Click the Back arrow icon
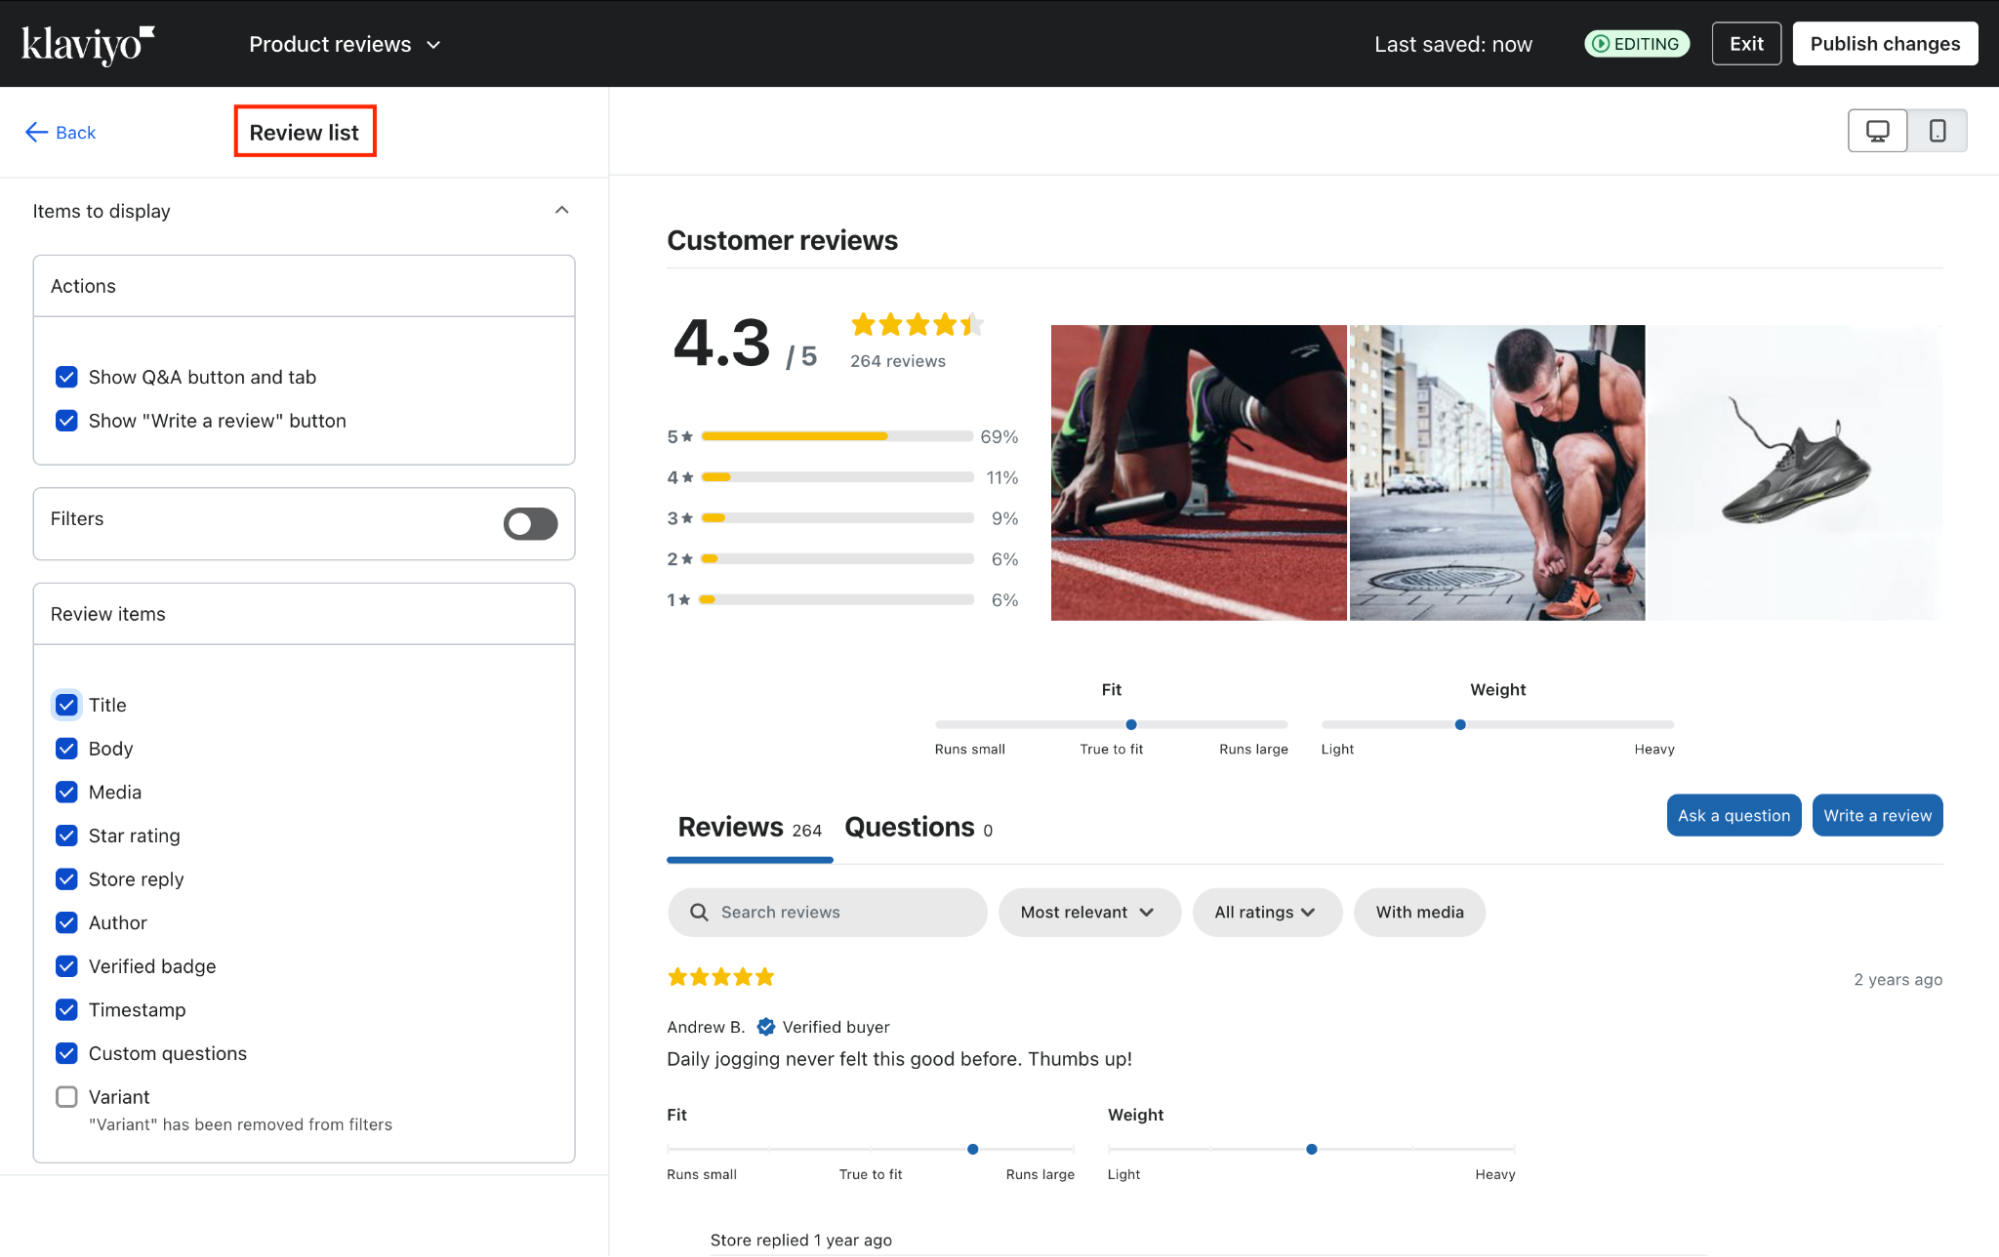 click(x=36, y=132)
